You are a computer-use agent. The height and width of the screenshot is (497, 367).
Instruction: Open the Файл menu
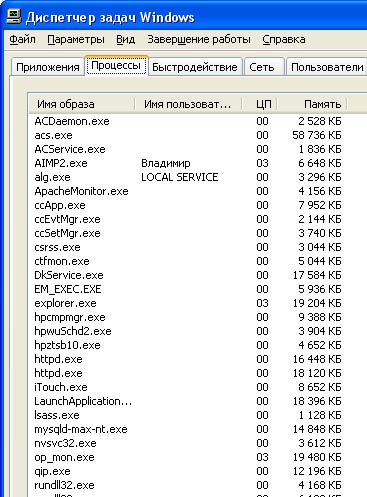tap(22, 39)
